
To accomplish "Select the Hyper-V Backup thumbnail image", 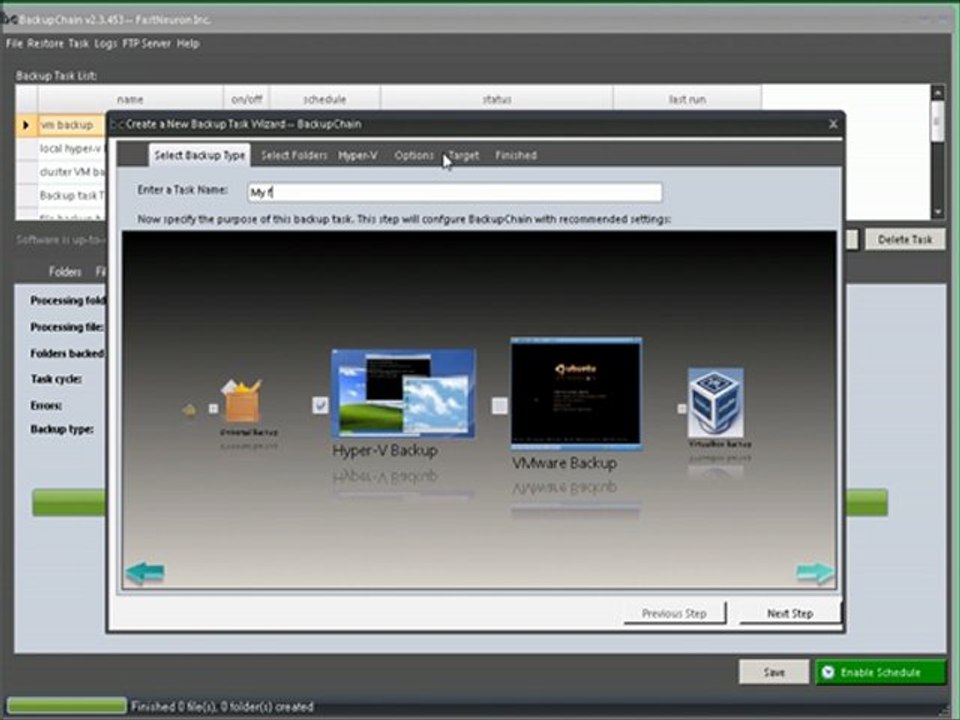I will pos(403,393).
